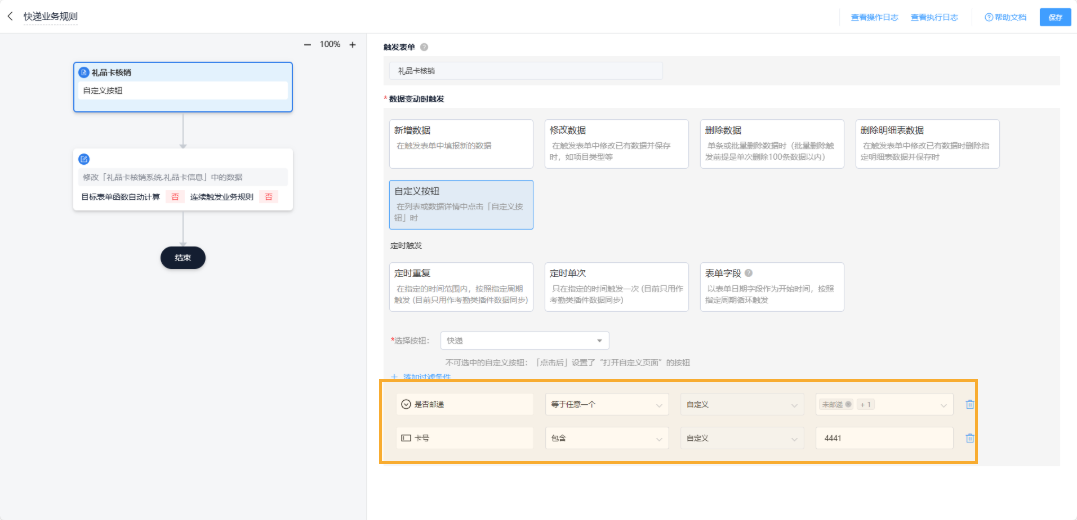This screenshot has width=1077, height=520.
Task: Delete the 卡号 filter row
Action: click(x=970, y=438)
